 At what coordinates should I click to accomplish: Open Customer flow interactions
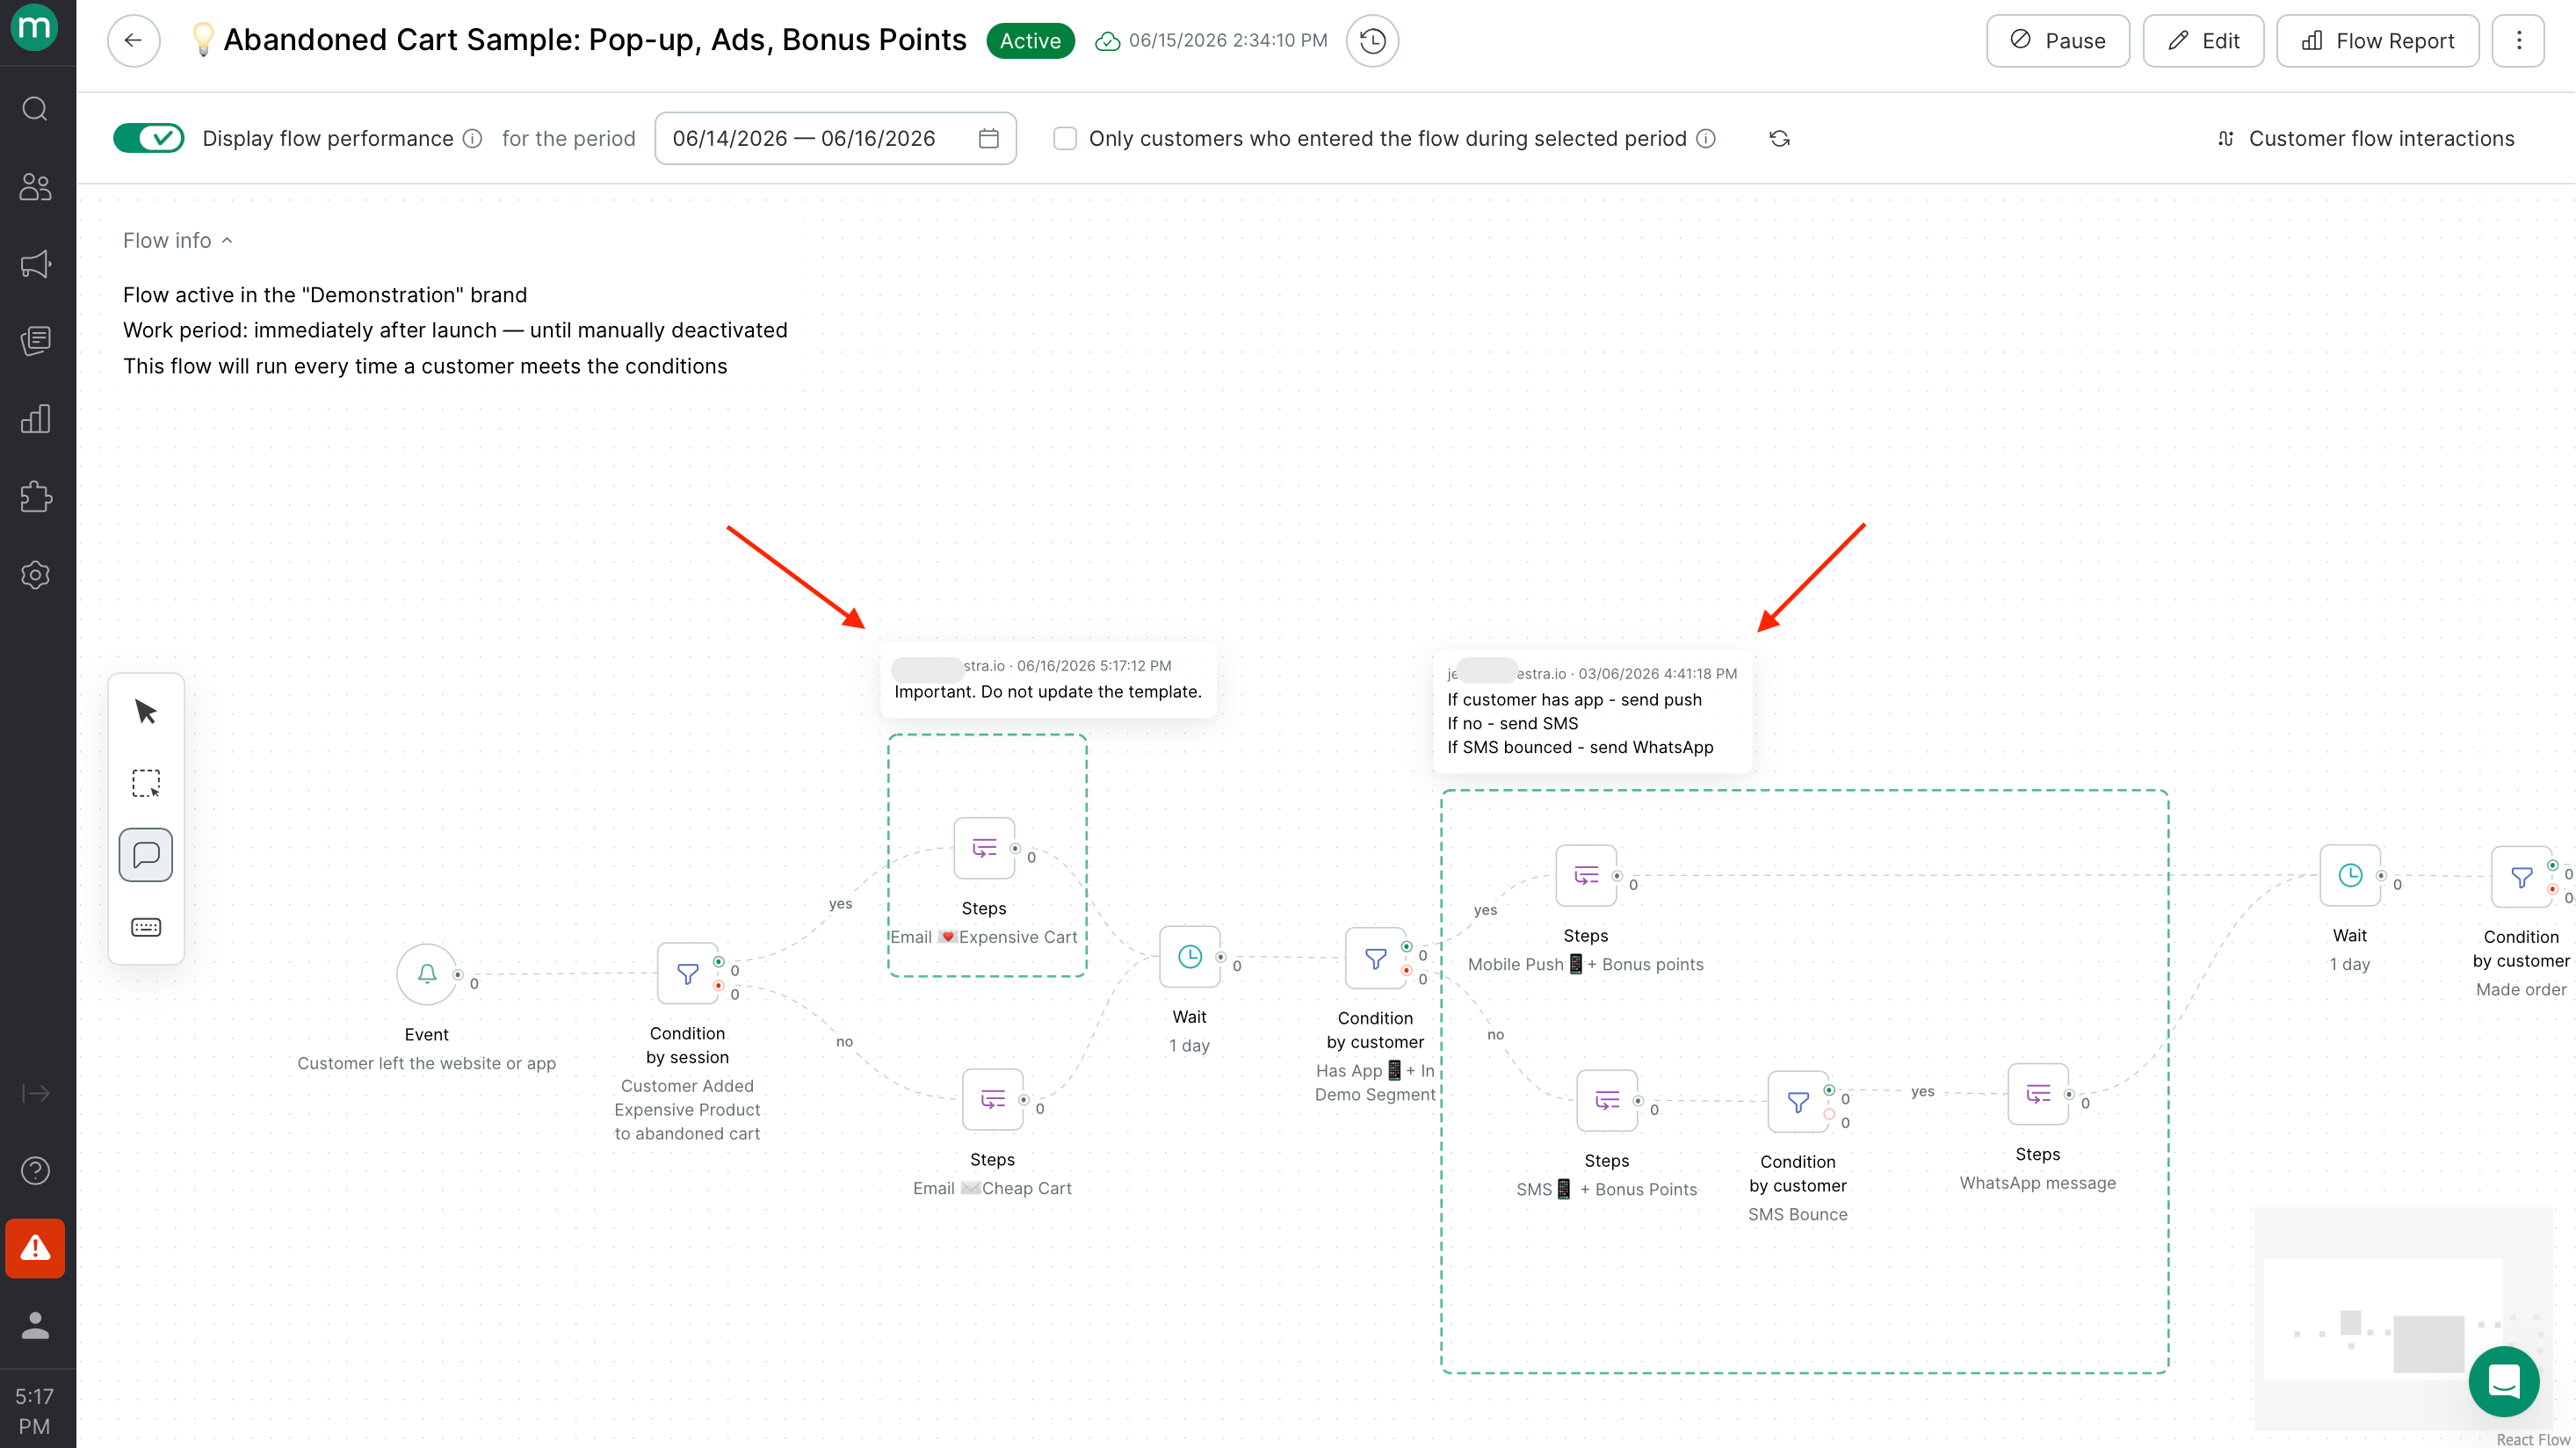(x=2365, y=139)
